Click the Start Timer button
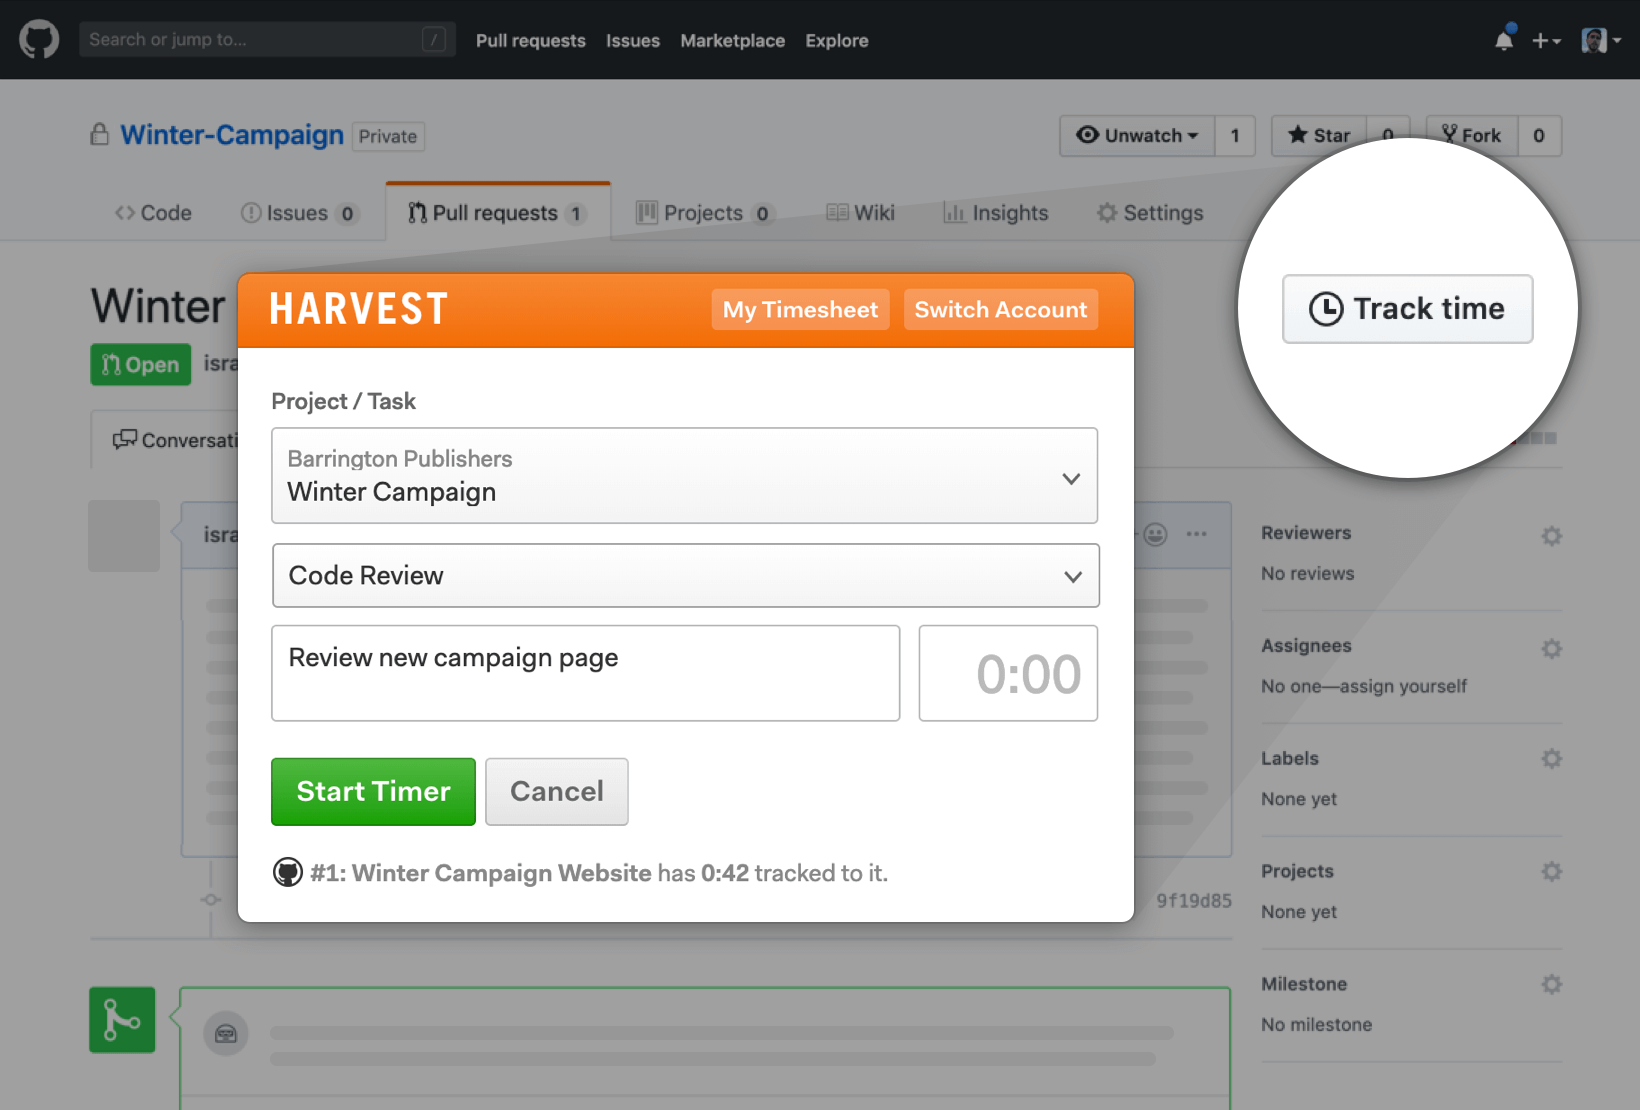The width and height of the screenshot is (1640, 1110). click(373, 791)
